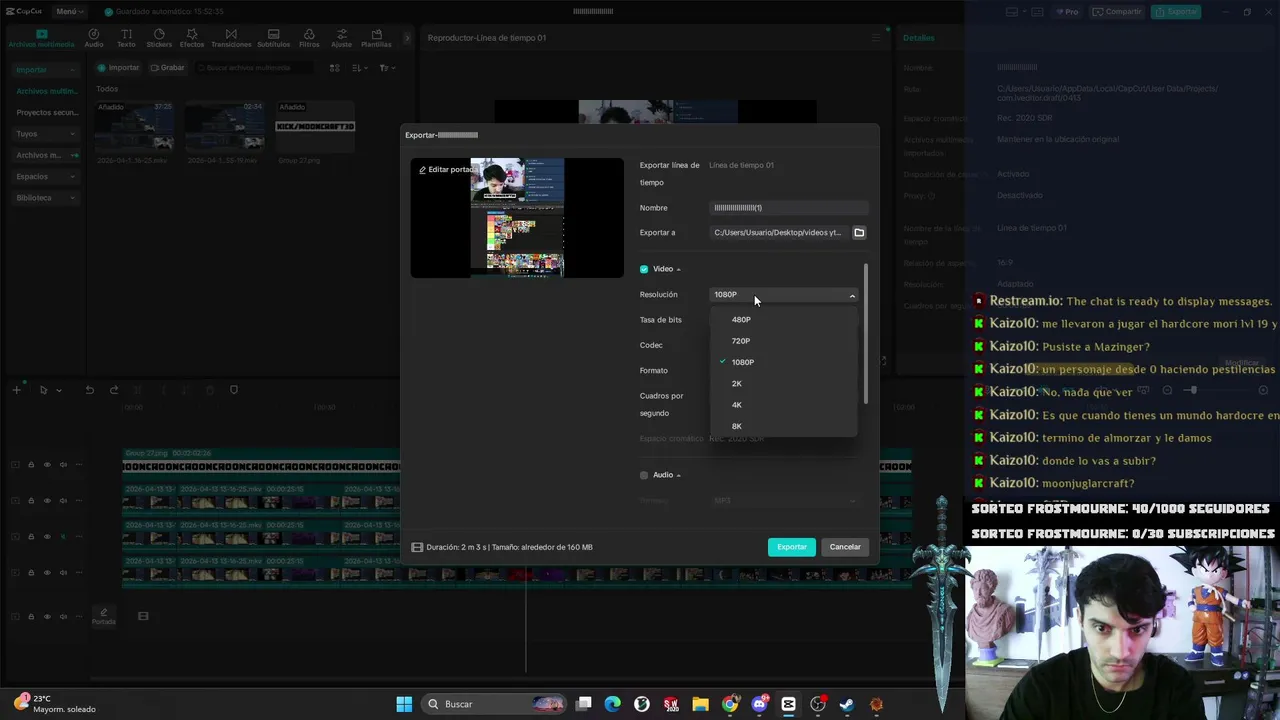The width and height of the screenshot is (1280, 720).
Task: Open the Subtítulos tool icon
Action: [273, 38]
